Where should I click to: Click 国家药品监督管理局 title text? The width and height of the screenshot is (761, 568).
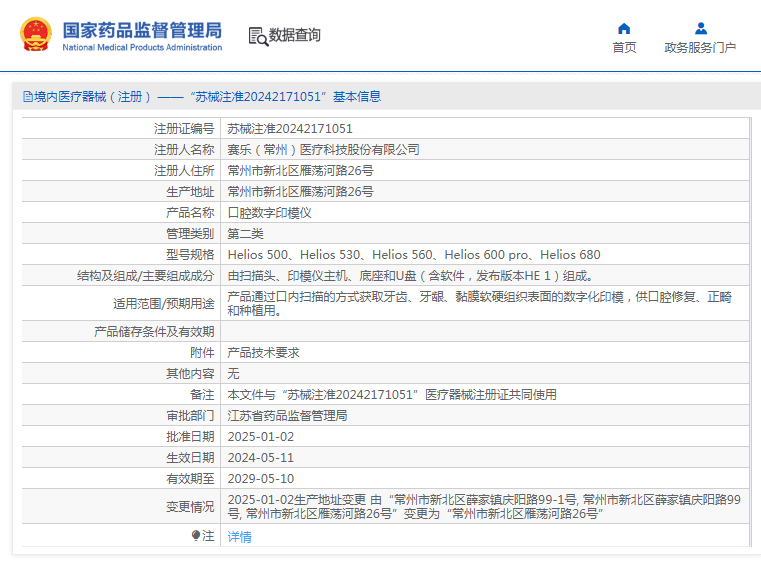[x=142, y=30]
